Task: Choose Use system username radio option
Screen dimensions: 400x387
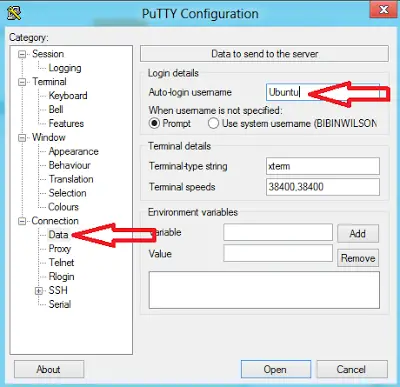Action: pos(213,123)
